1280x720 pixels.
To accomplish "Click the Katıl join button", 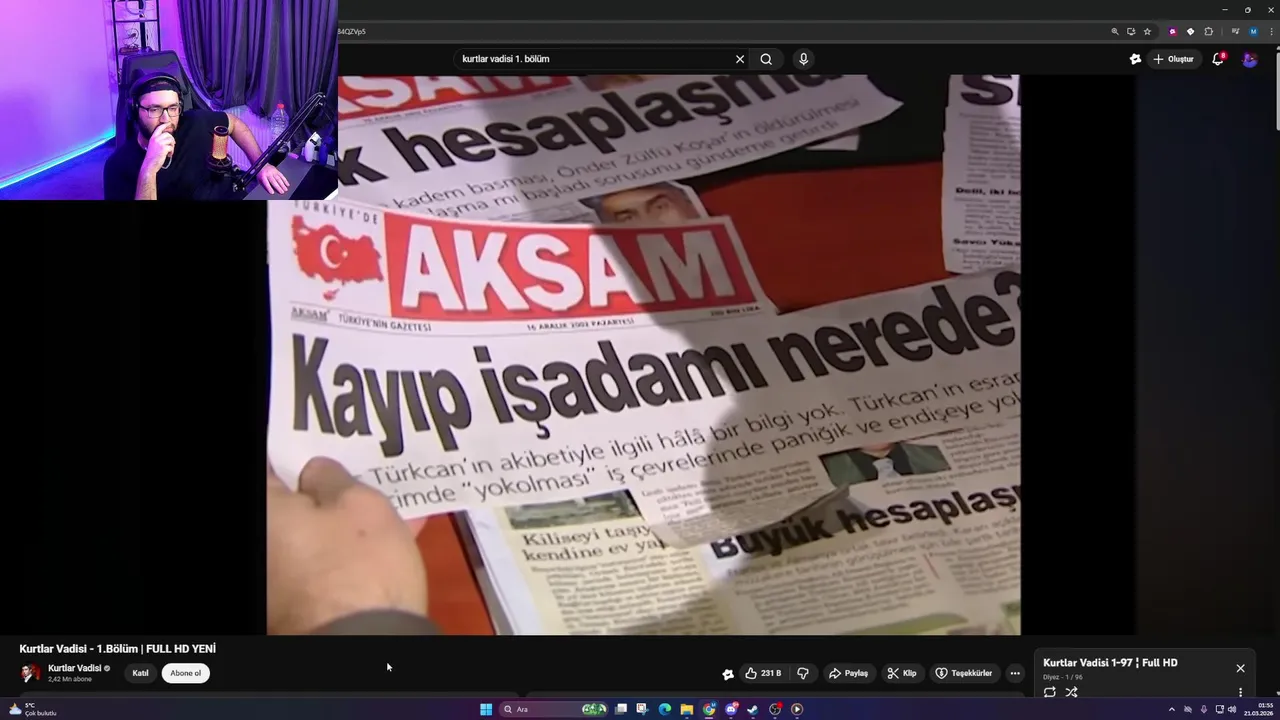I will (140, 673).
